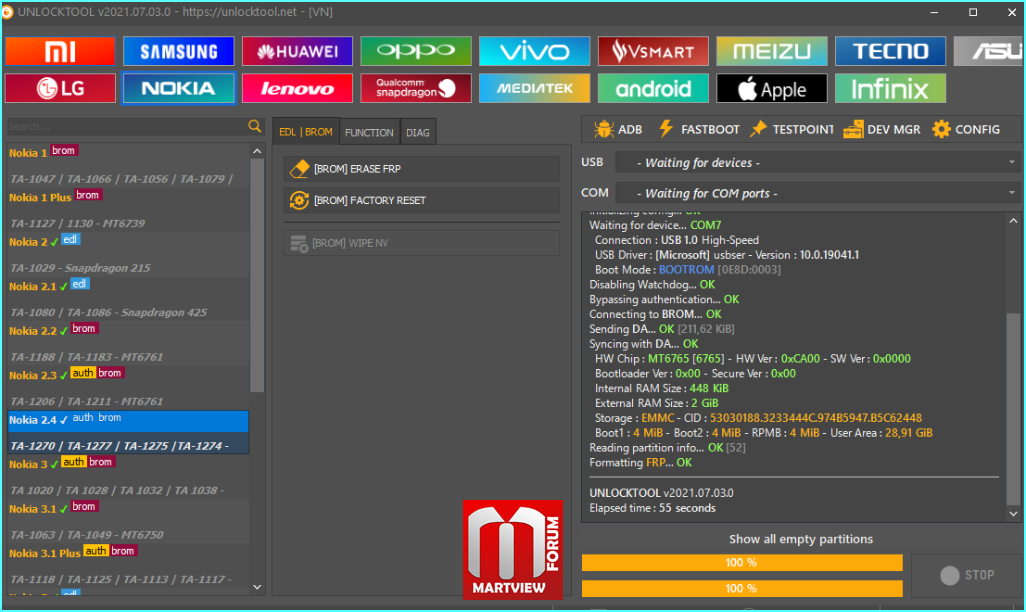This screenshot has width=1026, height=612.
Task: Click log panel scroll-up arrow
Action: (x=1014, y=221)
